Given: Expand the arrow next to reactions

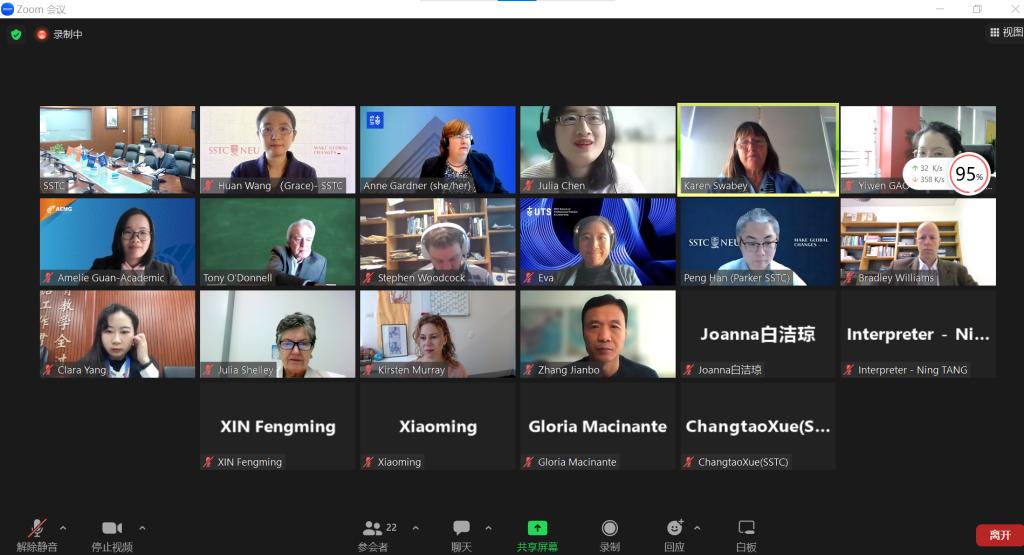Looking at the screenshot, I should [x=697, y=528].
